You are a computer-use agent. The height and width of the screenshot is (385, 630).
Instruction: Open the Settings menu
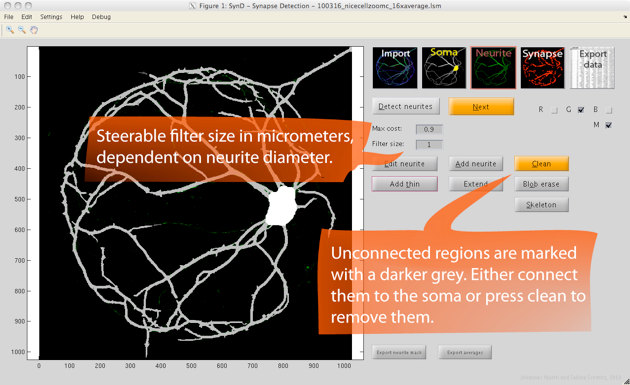pyautogui.click(x=51, y=17)
